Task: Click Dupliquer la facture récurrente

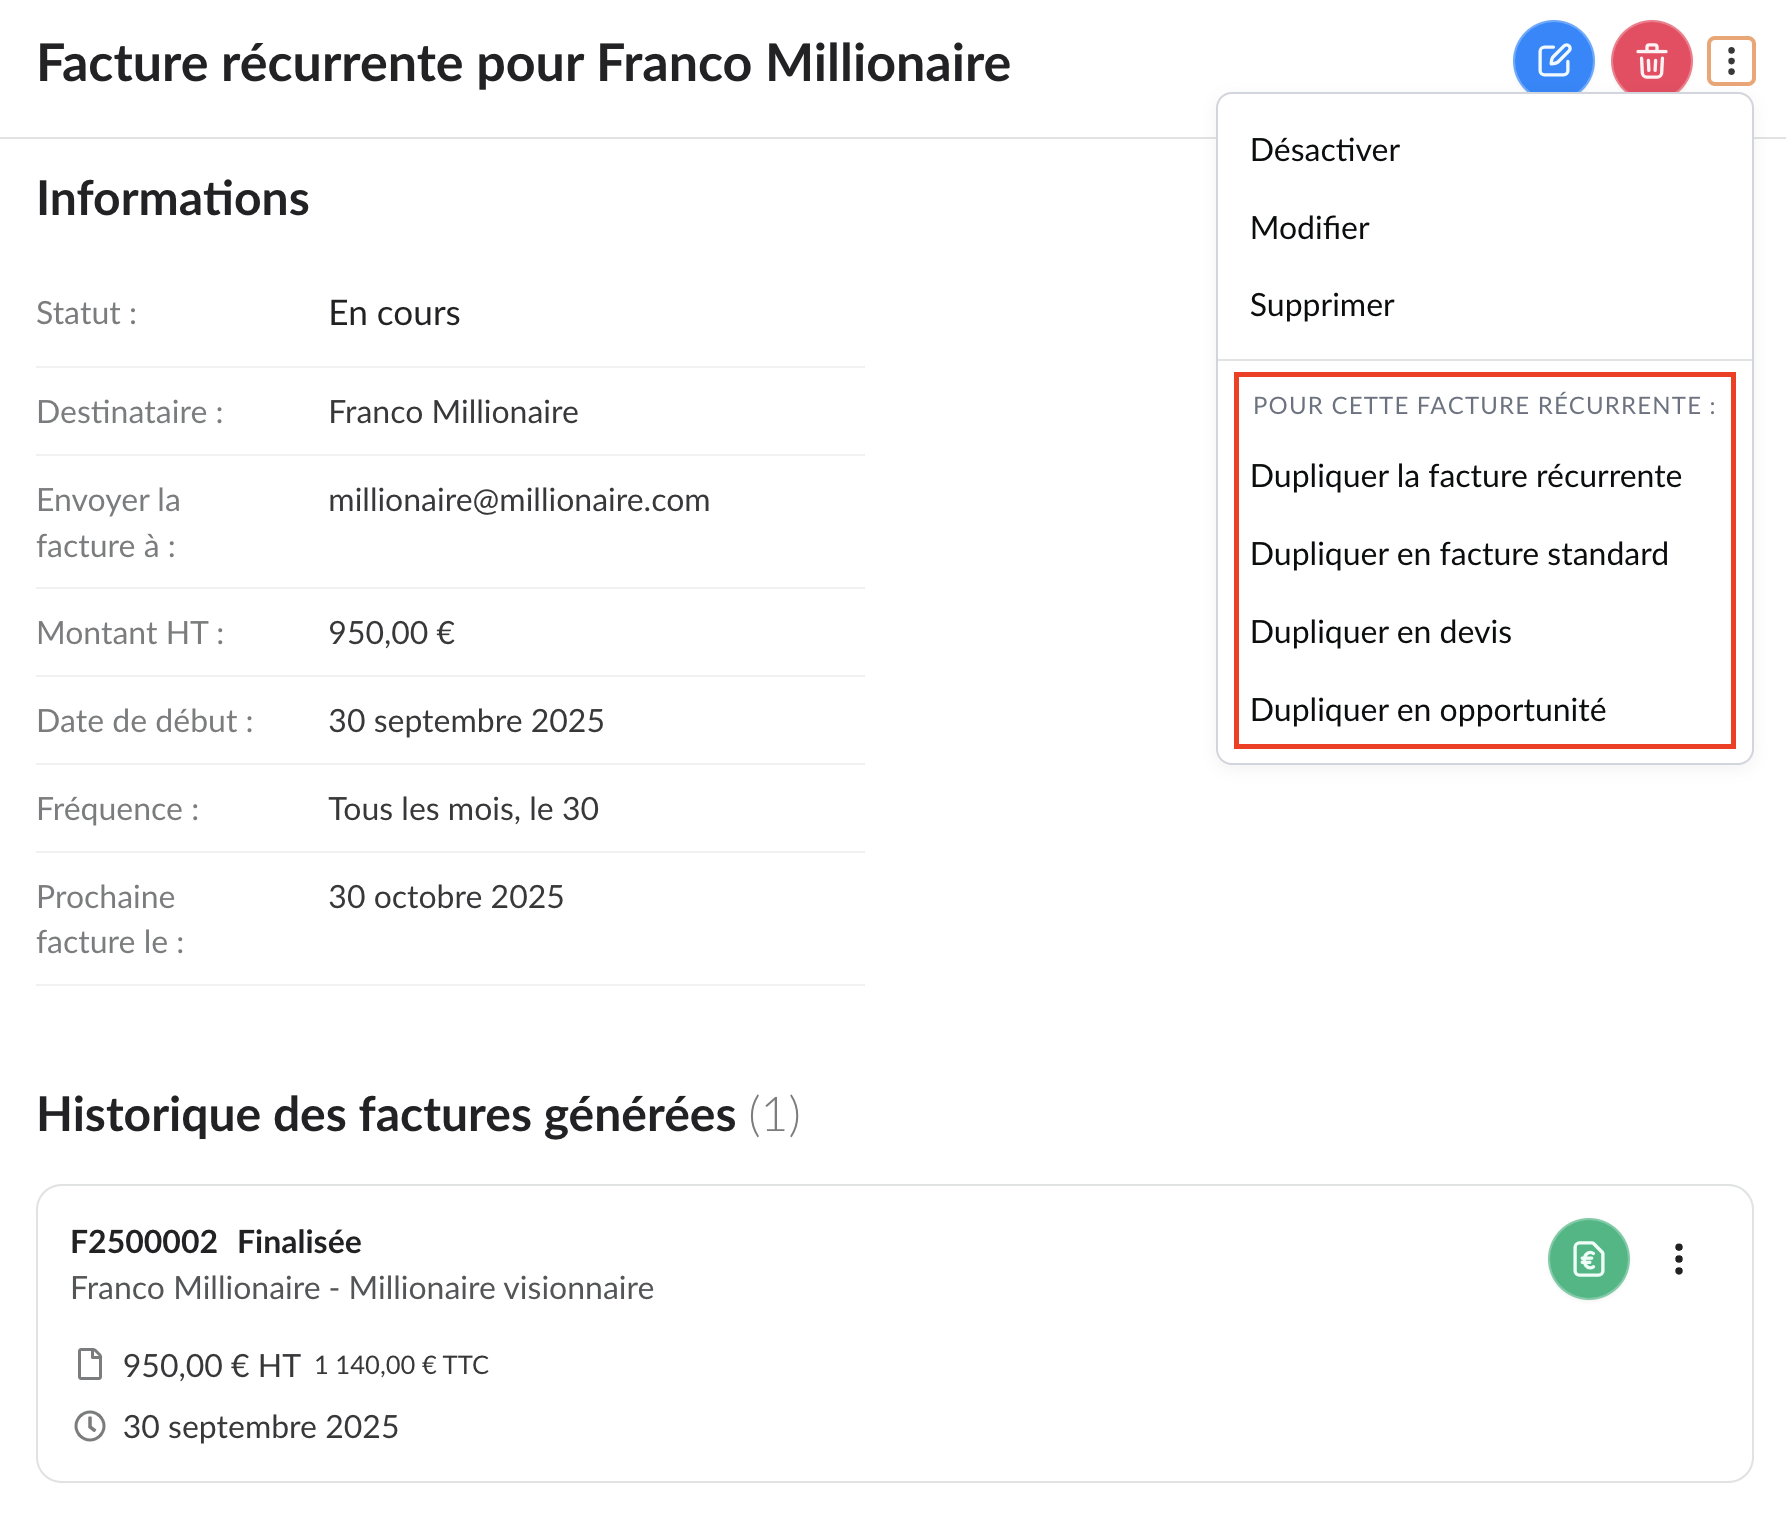Action: tap(1465, 476)
